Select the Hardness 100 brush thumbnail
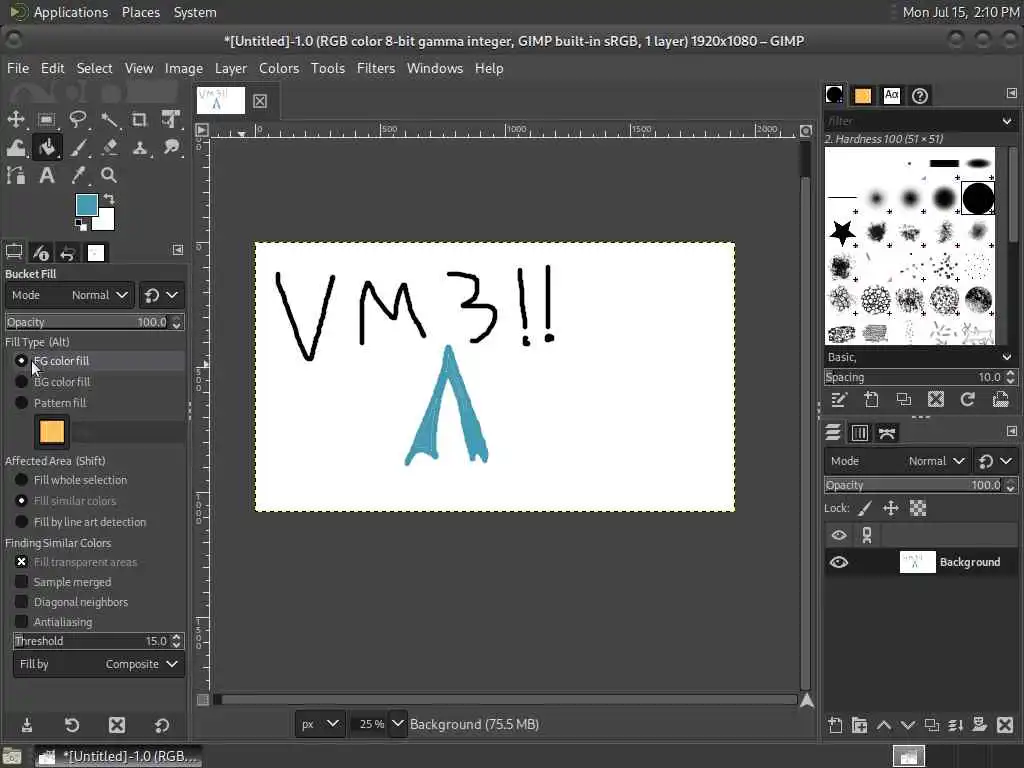Viewport: 1024px width, 768px height. (978, 198)
